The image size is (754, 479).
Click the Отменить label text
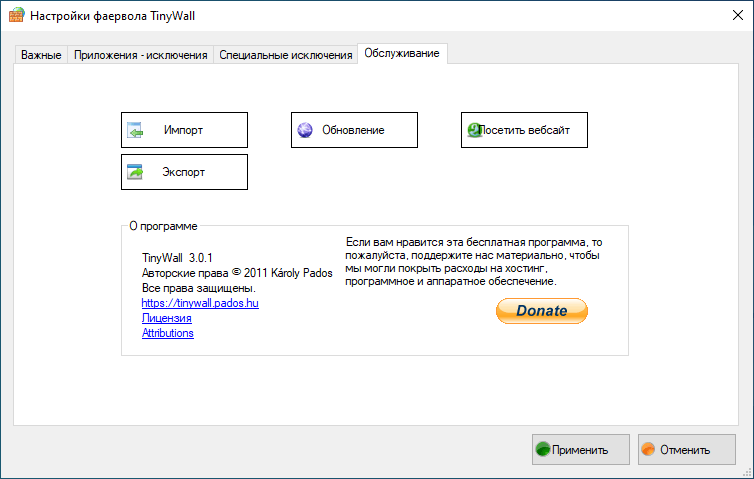tap(685, 450)
